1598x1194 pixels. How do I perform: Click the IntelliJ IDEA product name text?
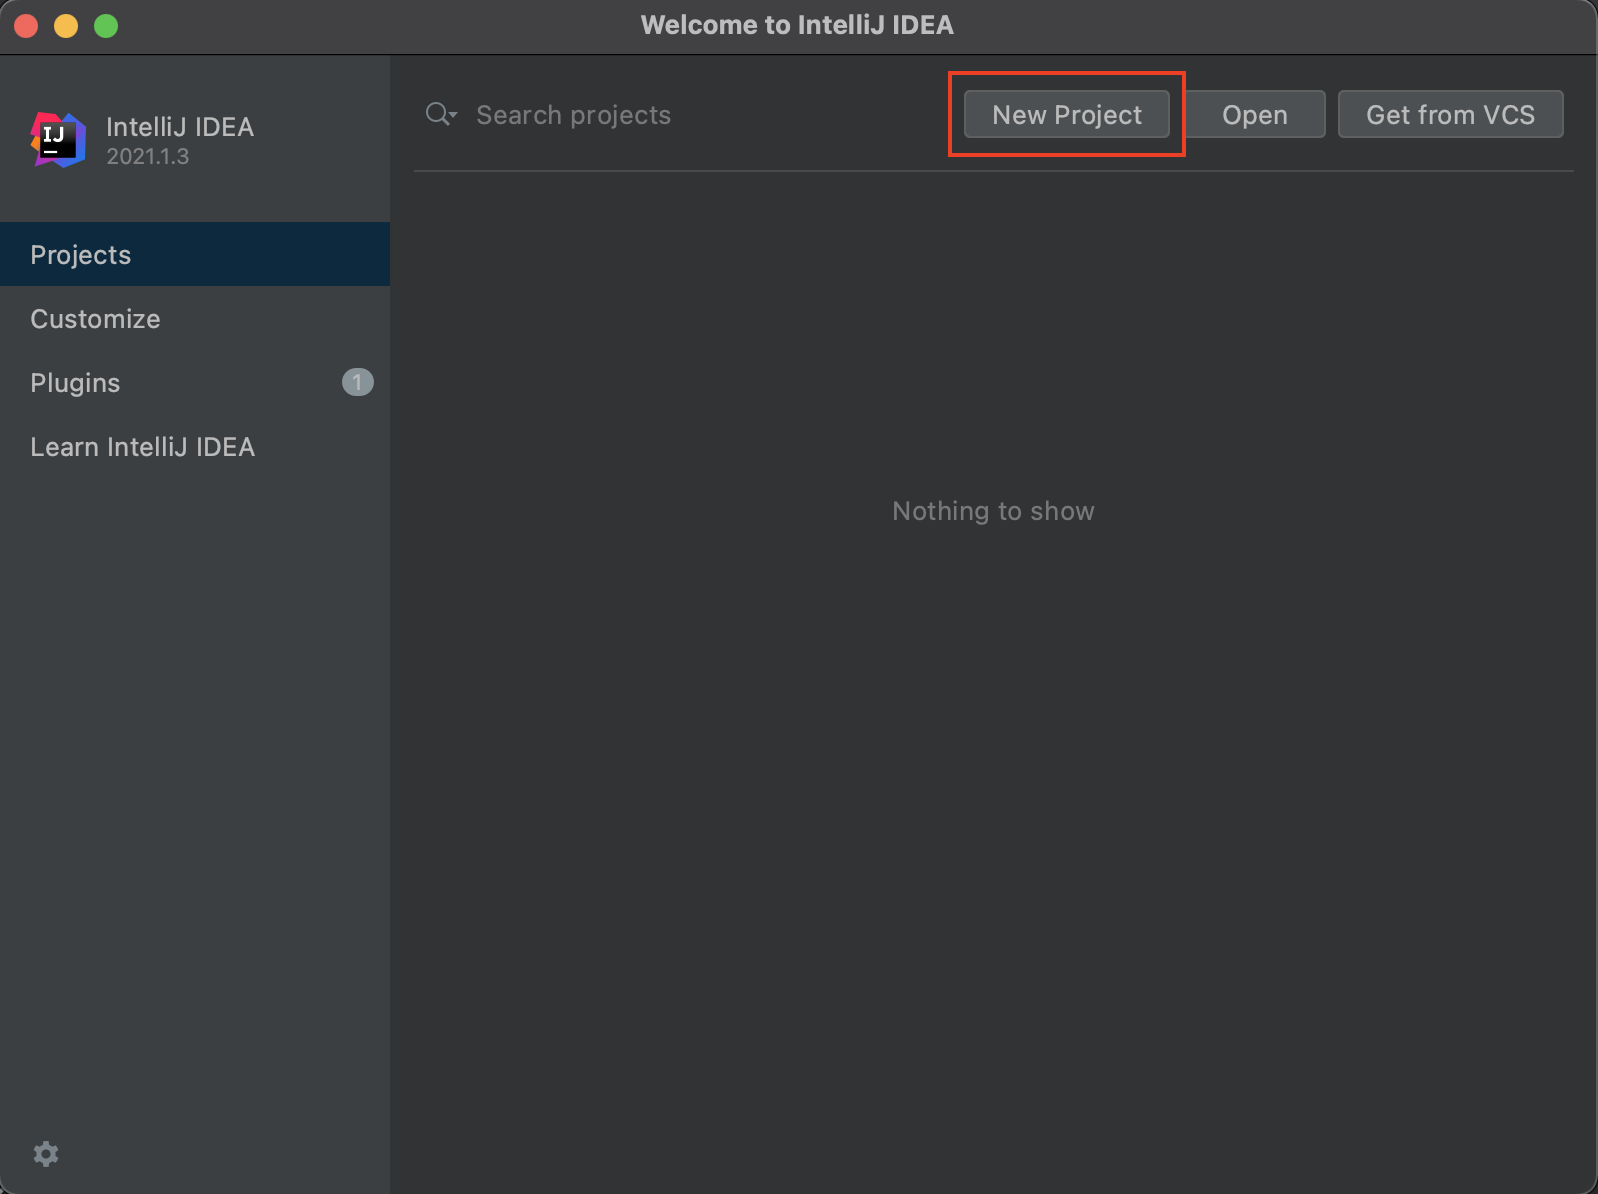pyautogui.click(x=180, y=126)
